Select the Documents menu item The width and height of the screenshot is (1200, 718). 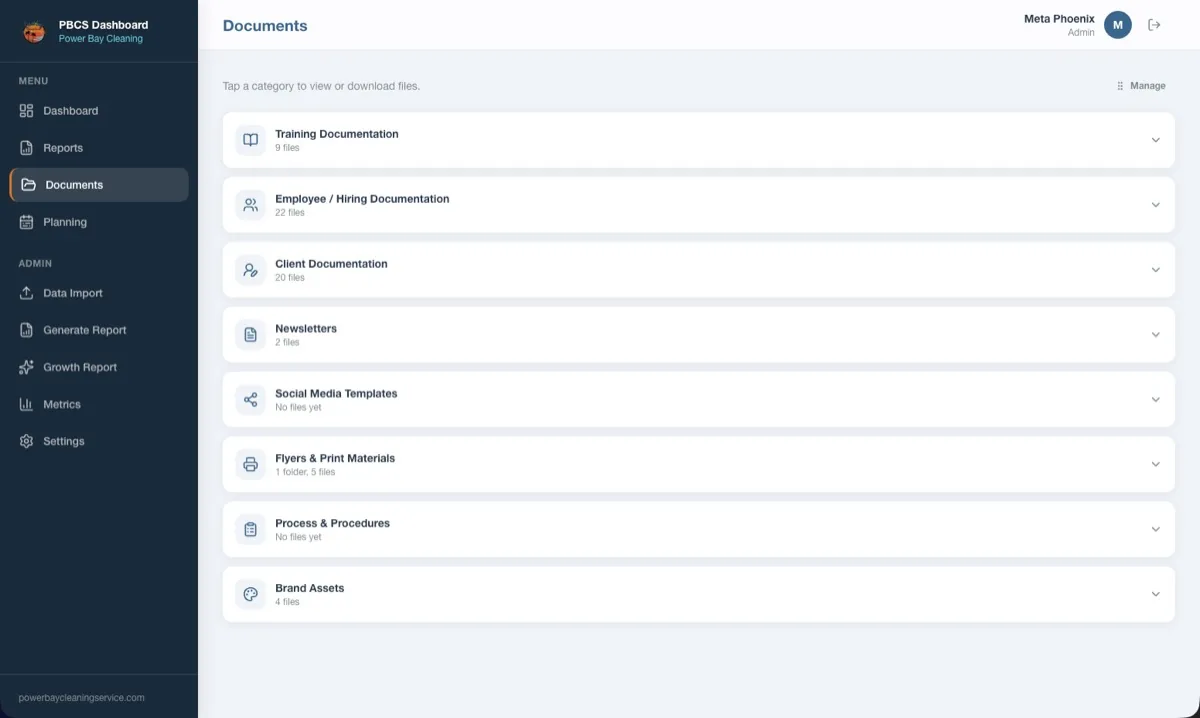point(99,185)
